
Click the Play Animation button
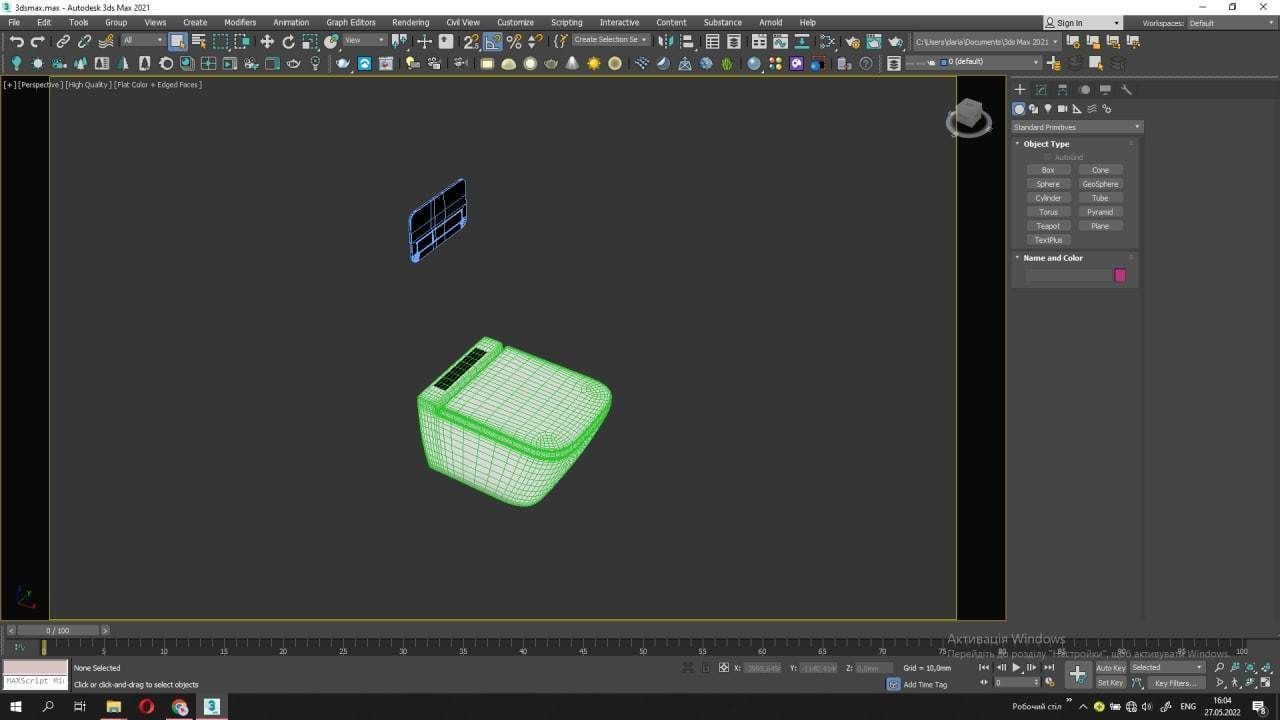coord(1016,667)
